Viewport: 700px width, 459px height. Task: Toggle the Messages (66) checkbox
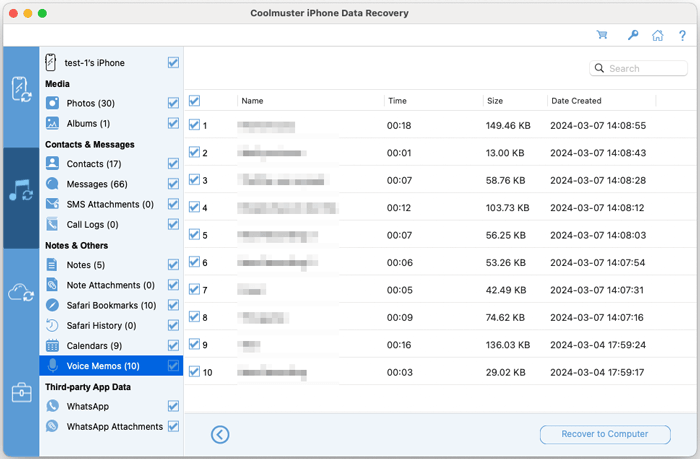(x=173, y=184)
